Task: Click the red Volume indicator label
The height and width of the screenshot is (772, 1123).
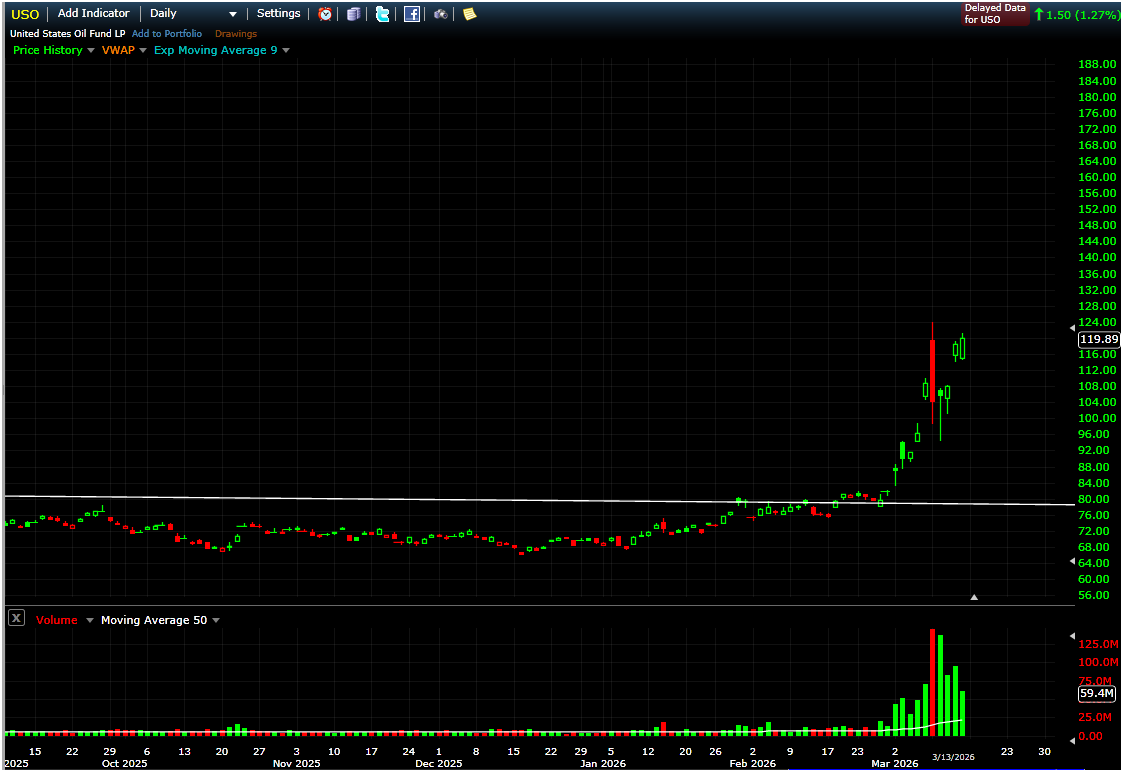Action: 57,620
